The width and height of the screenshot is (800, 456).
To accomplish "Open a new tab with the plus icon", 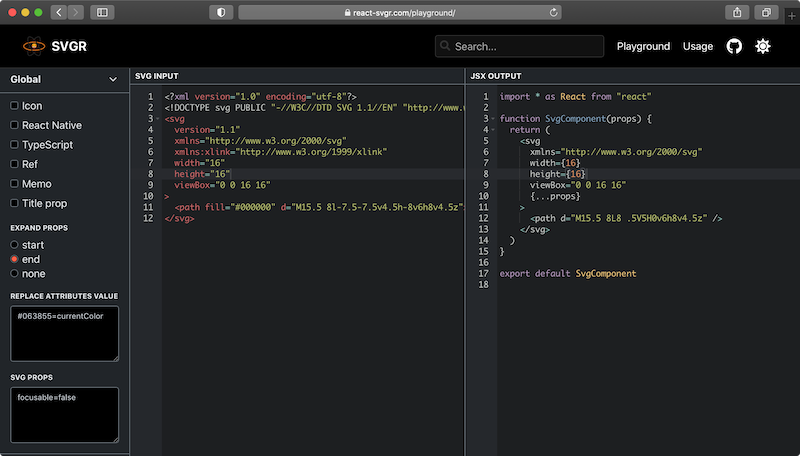I will click(792, 16).
